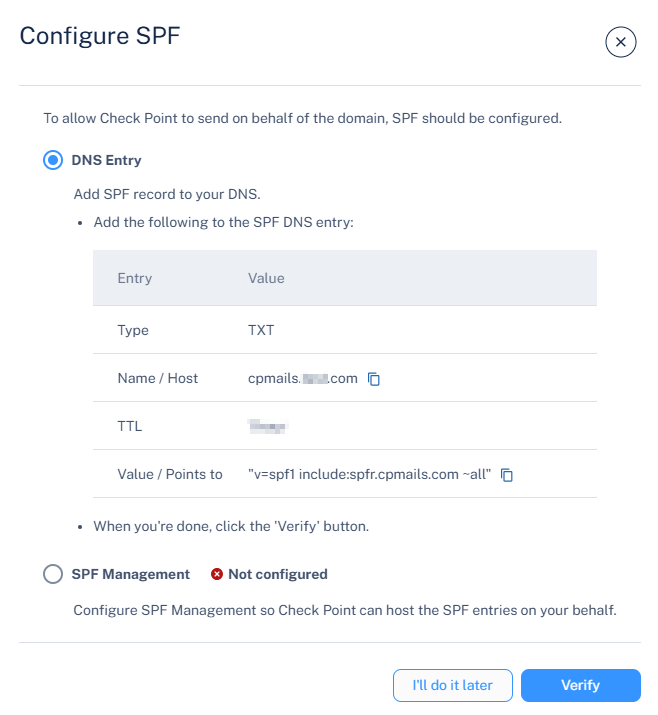
Task: Click the Type row label
Action: point(133,330)
